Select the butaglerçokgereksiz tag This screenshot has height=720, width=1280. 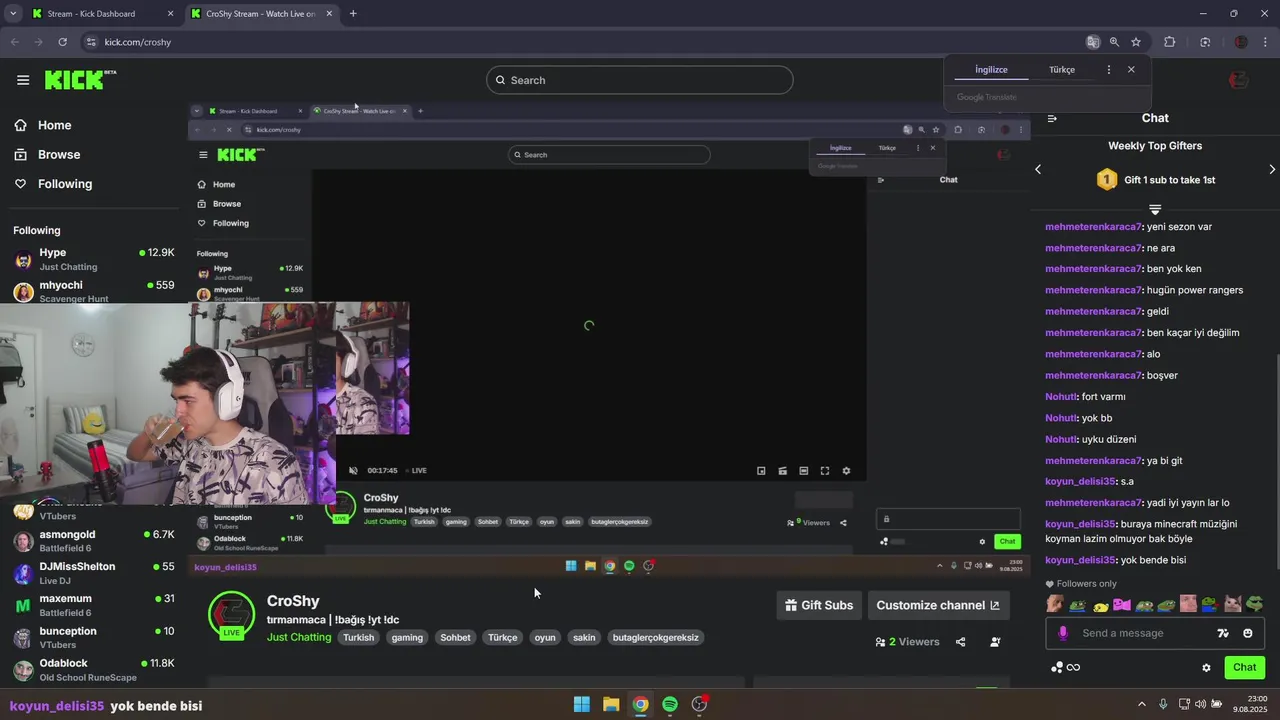coord(656,637)
